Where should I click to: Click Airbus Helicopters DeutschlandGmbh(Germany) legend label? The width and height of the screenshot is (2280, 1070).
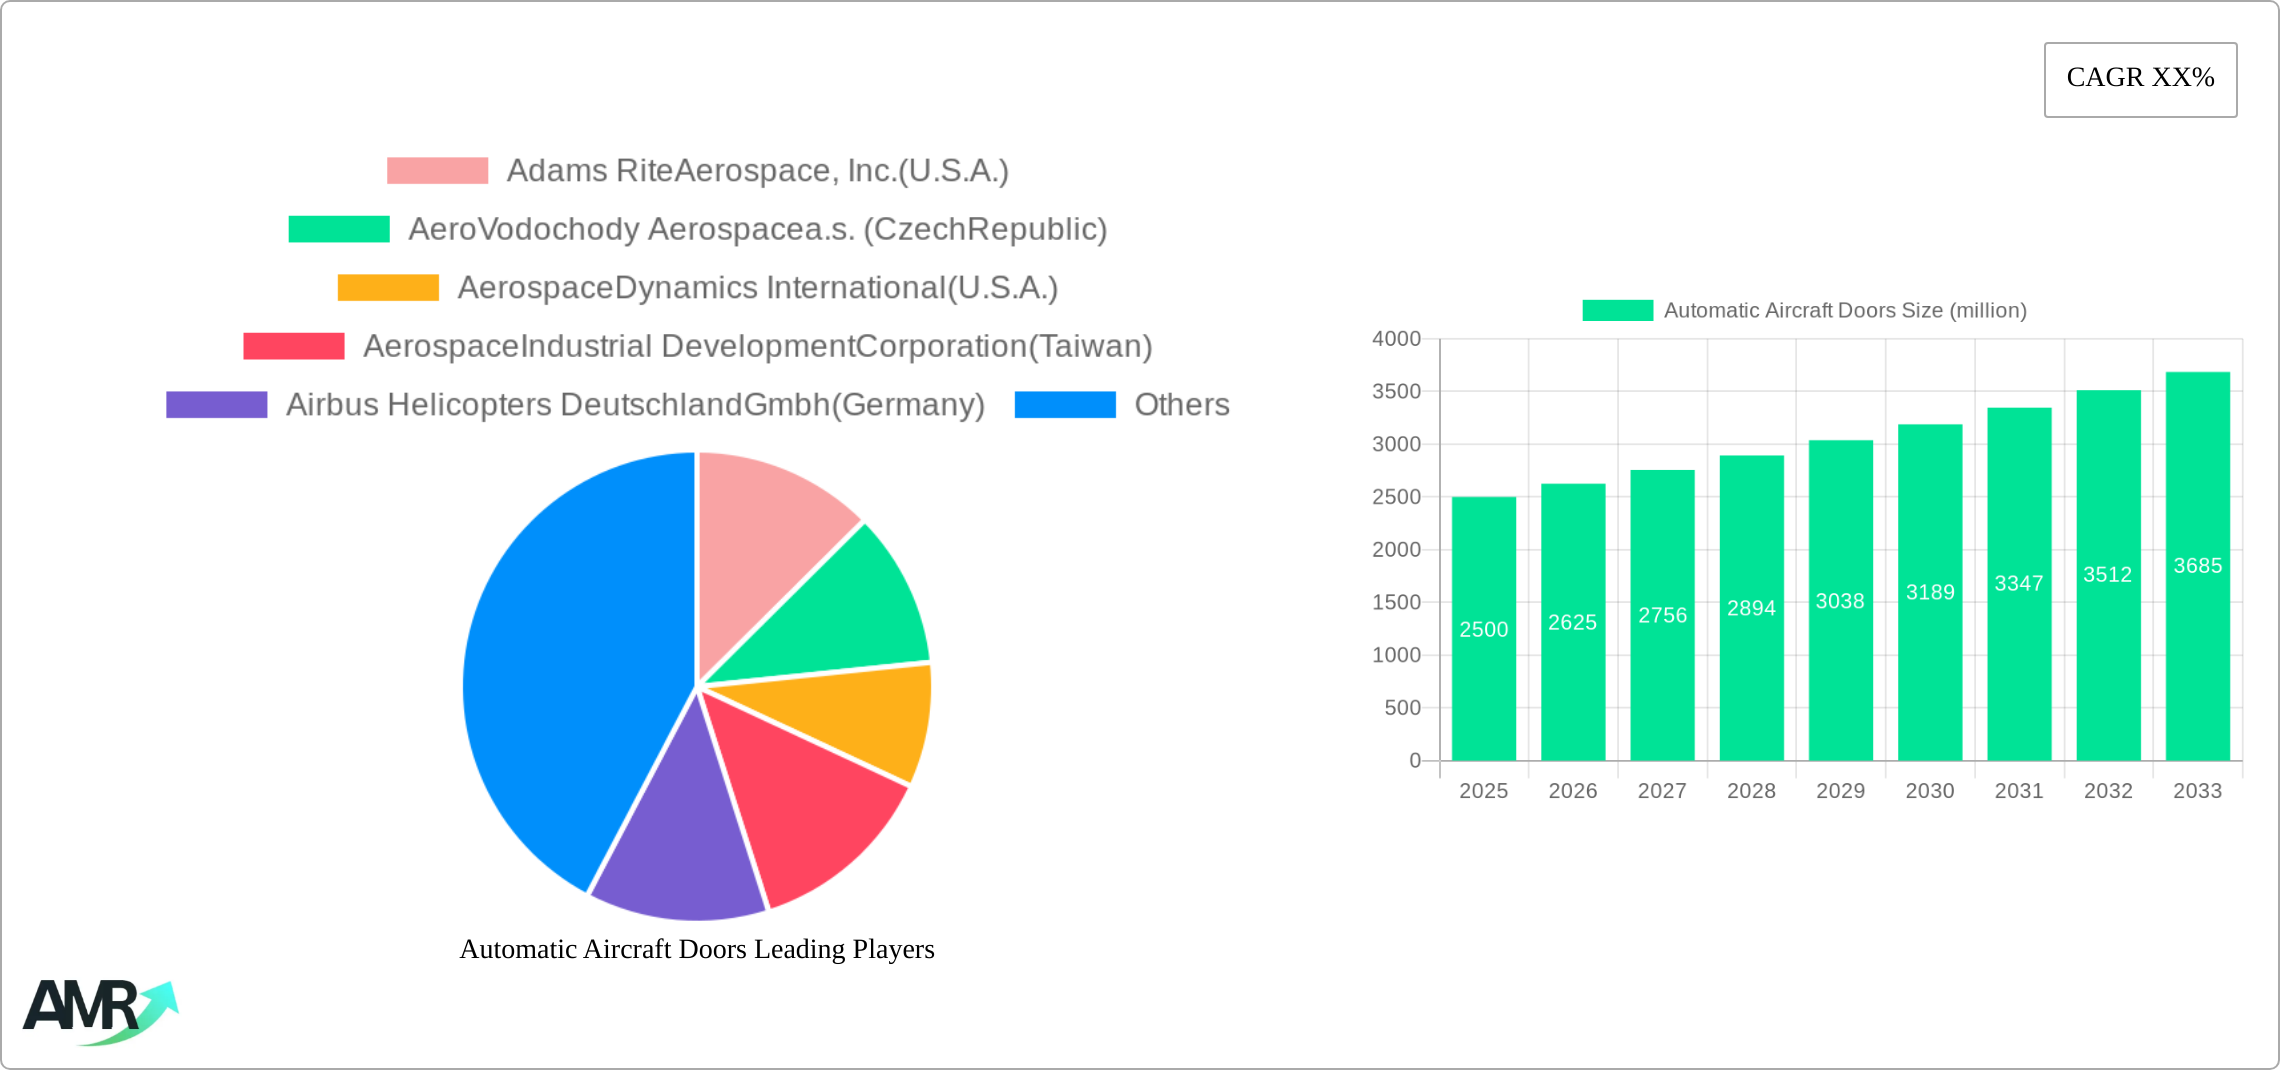click(x=636, y=405)
